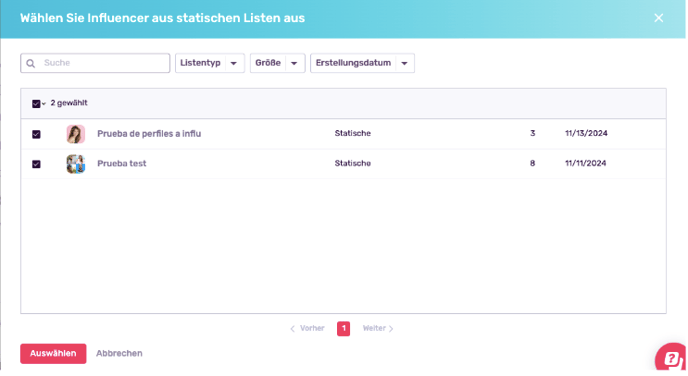Screen dimensions: 688x376
Task: Uncheck the Prueba test row checkbox
Action: [36, 164]
